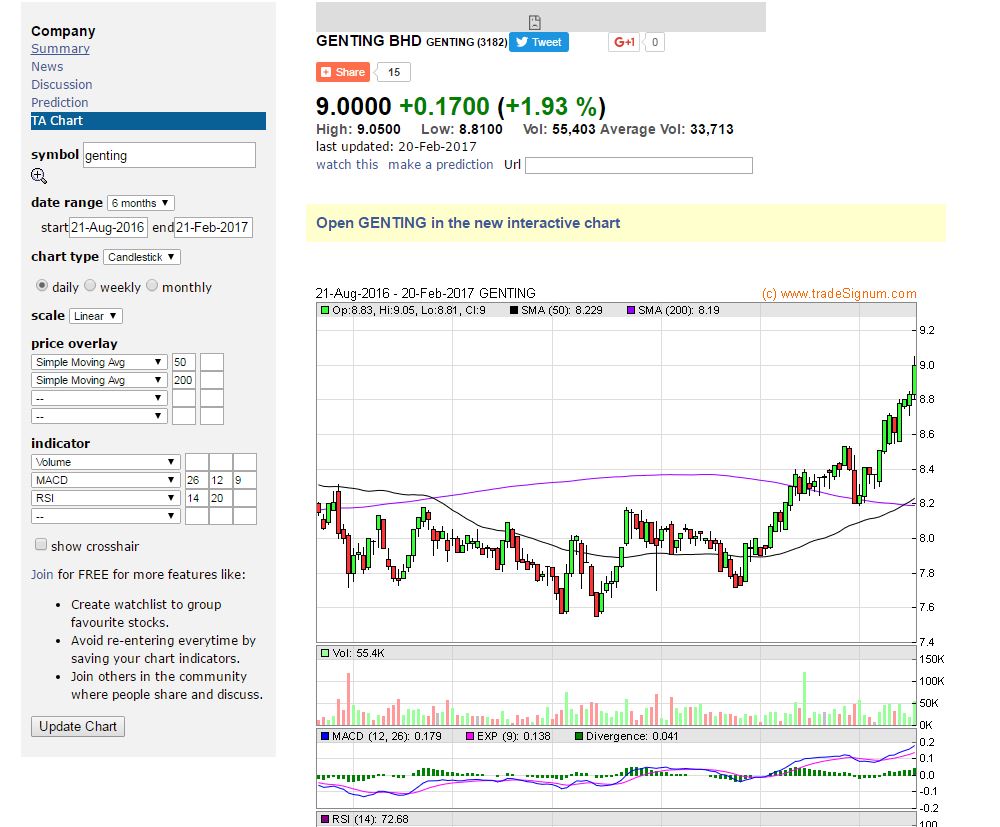1000x827 pixels.
Task: Open the RSI indicator dropdown
Action: pos(106,498)
